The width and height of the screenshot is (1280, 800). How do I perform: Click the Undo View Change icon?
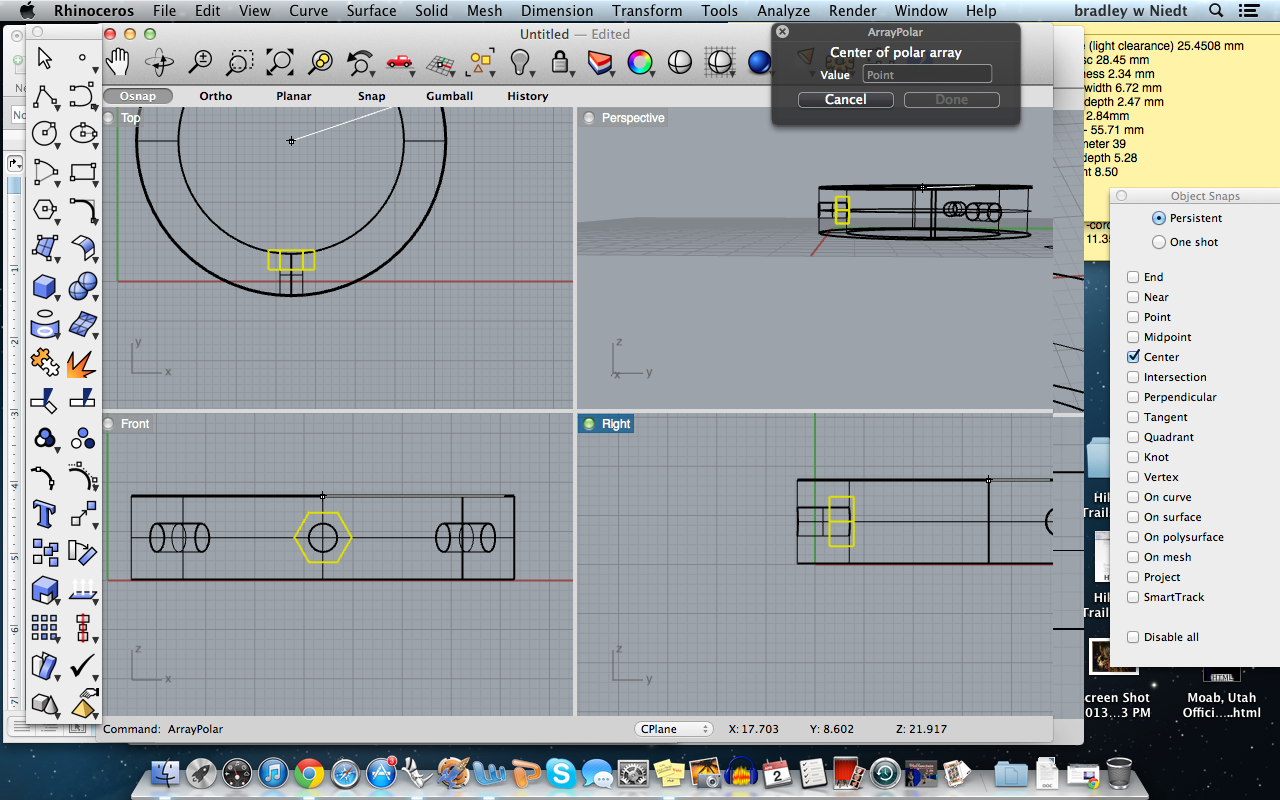pyautogui.click(x=359, y=62)
